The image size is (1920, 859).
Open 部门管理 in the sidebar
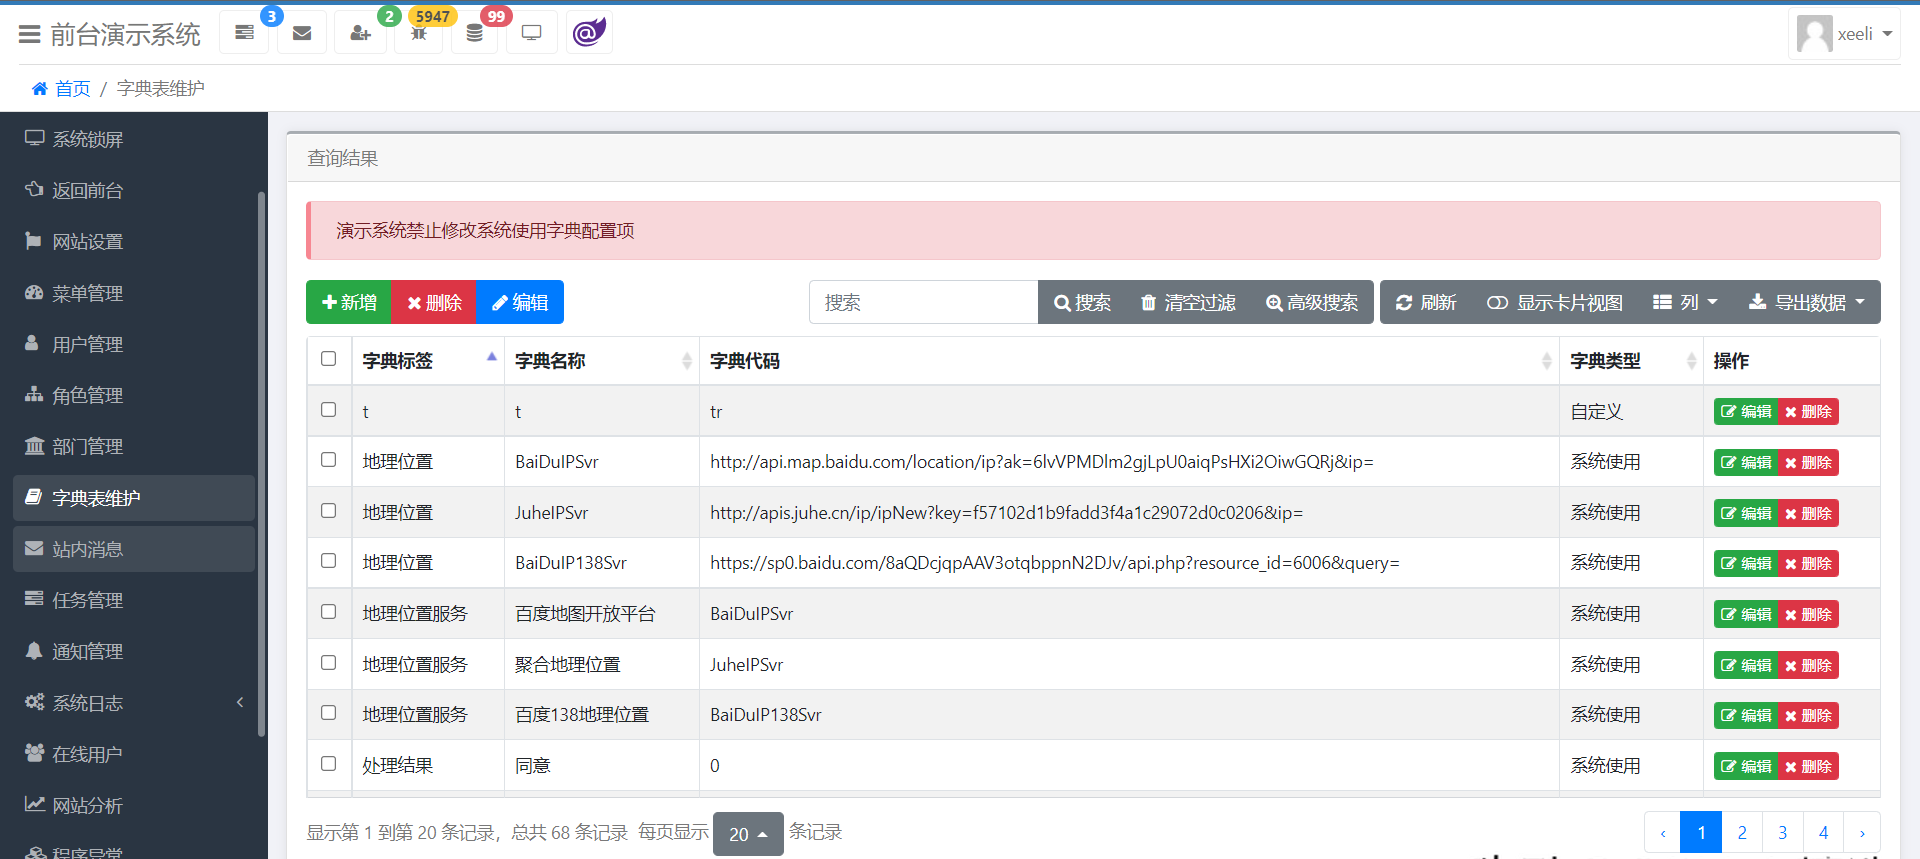click(134, 446)
